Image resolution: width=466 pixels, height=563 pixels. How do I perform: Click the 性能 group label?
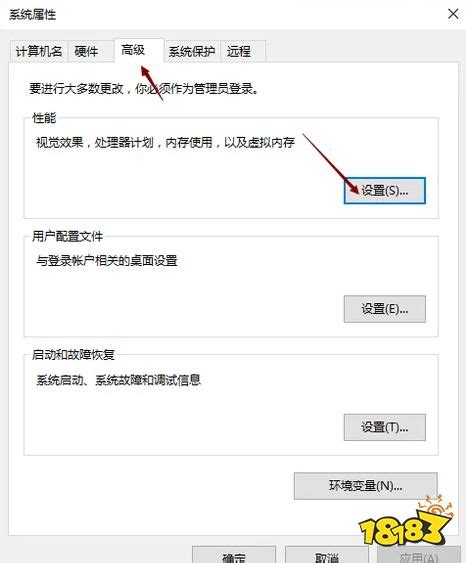[44, 117]
